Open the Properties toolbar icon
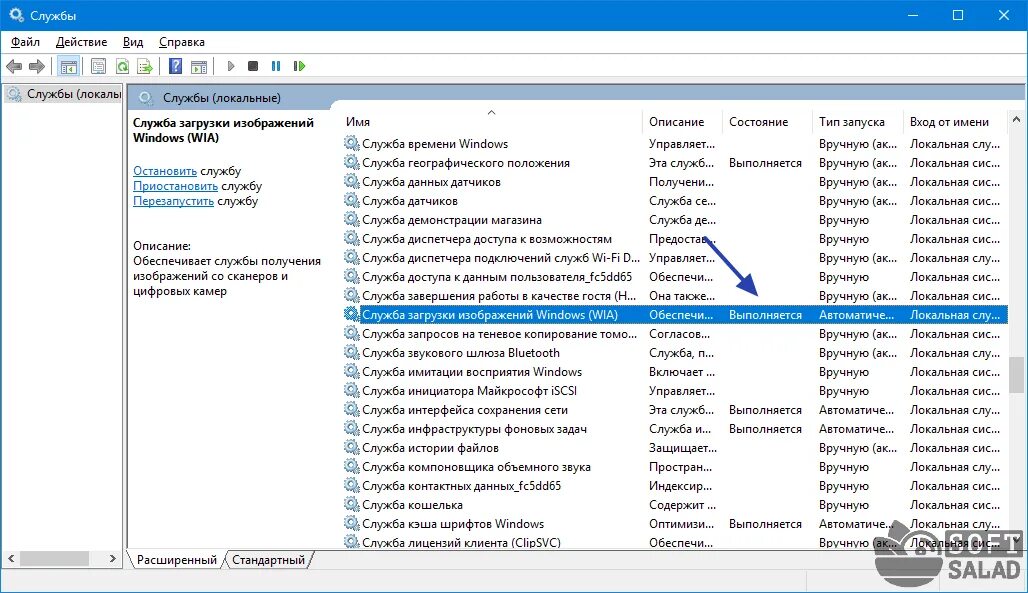 pyautogui.click(x=98, y=66)
